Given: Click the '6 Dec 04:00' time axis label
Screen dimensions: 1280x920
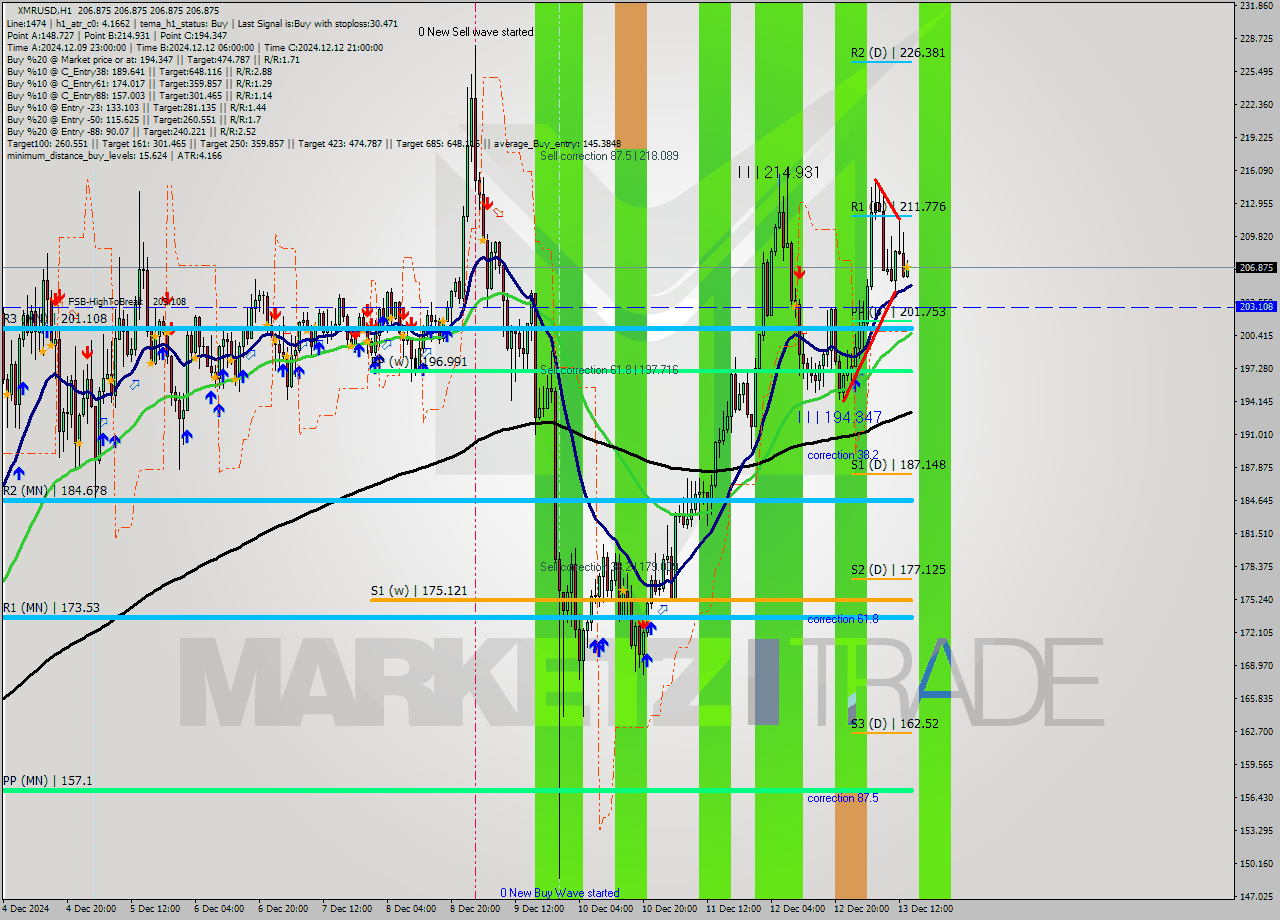Looking at the screenshot, I should 219,909.
